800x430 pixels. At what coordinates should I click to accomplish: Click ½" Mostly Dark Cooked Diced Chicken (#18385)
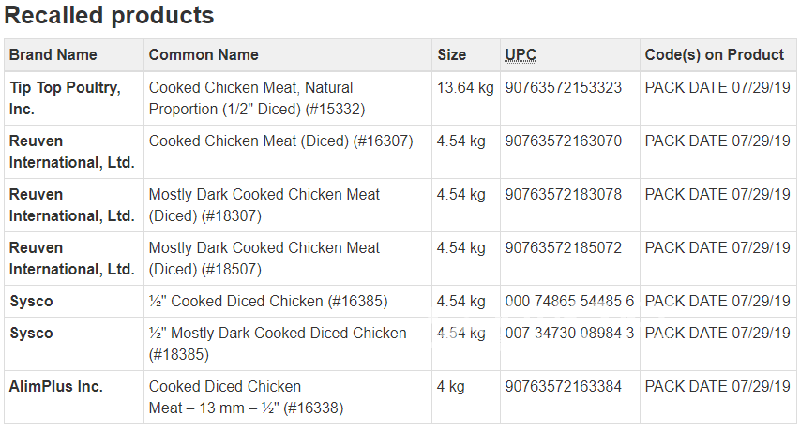(x=277, y=344)
